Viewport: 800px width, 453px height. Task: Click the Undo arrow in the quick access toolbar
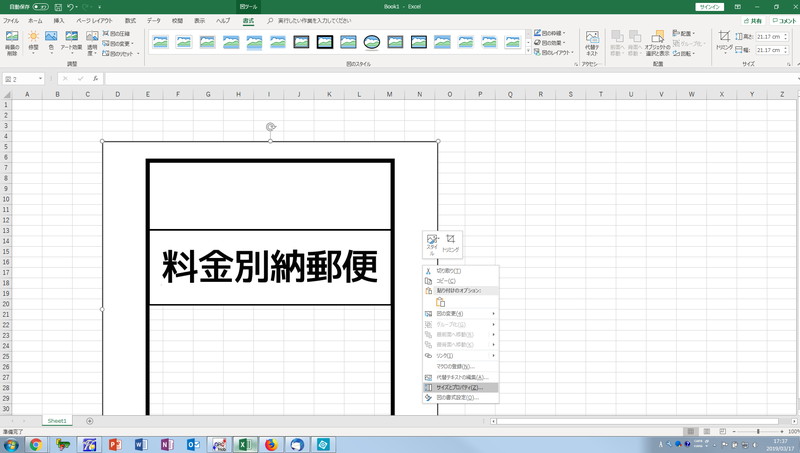70,7
